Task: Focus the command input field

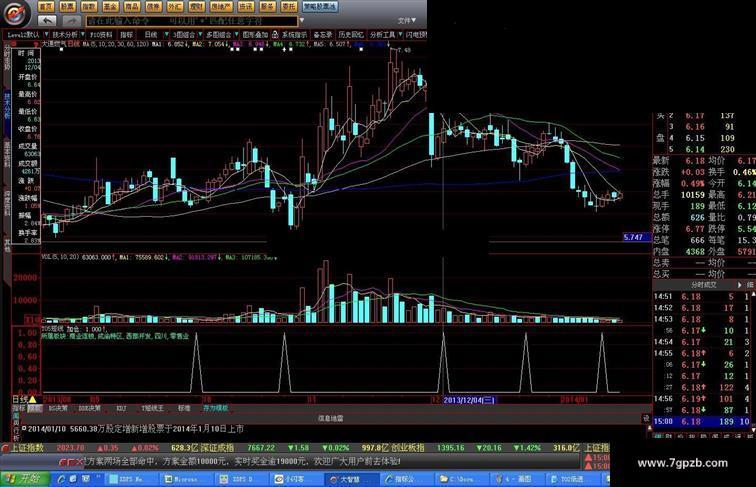Action: (x=192, y=21)
